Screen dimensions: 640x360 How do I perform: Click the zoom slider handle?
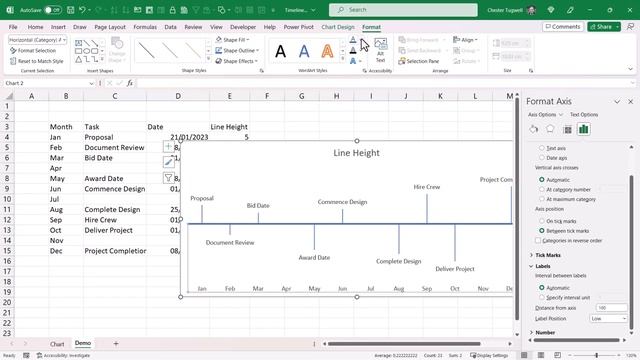(596, 356)
